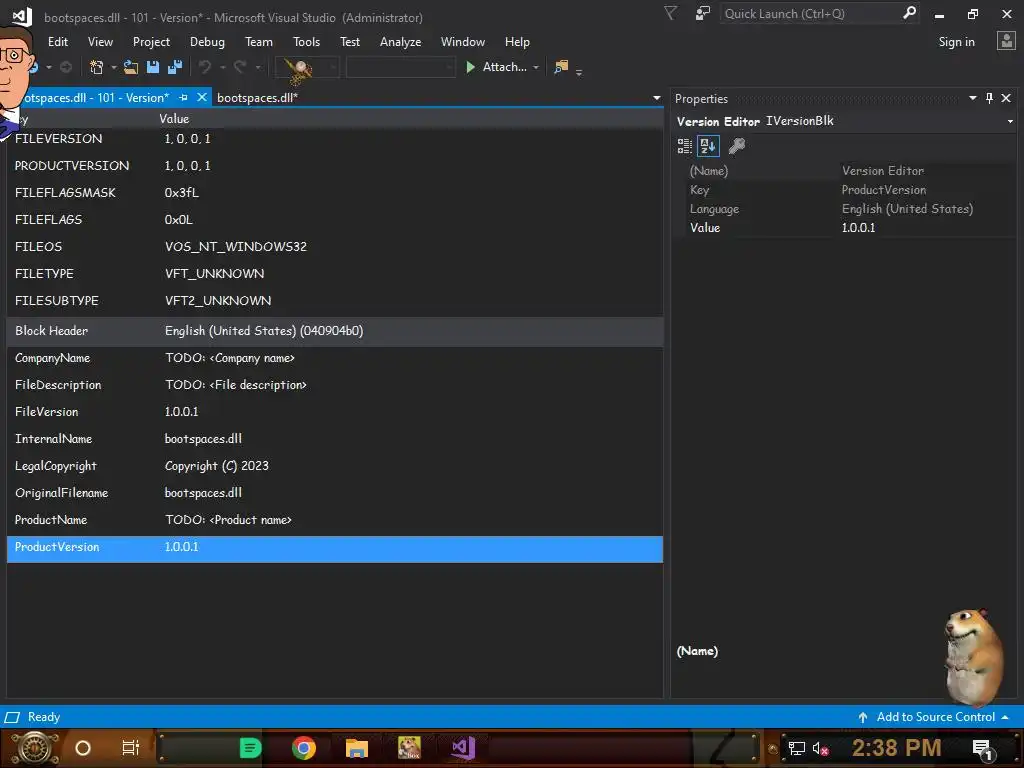The image size is (1024, 768).
Task: Open Task View on the taskbar
Action: pyautogui.click(x=131, y=748)
